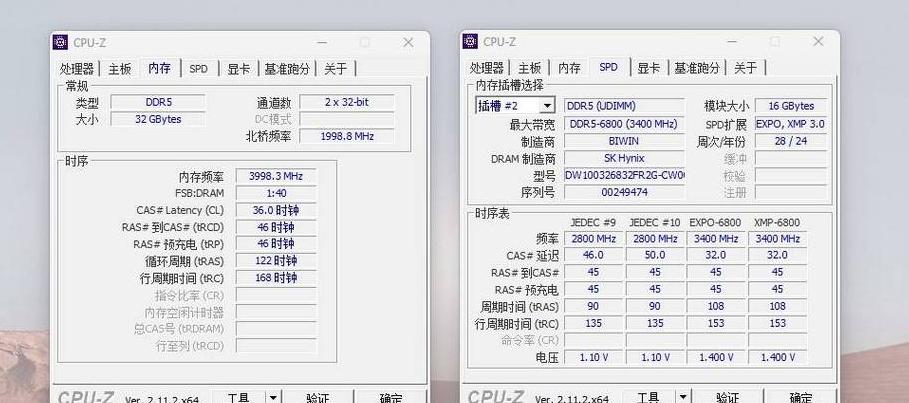Open 基准跑分 tab in left CPU-Z window
The height and width of the screenshot is (403, 909).
[287, 69]
